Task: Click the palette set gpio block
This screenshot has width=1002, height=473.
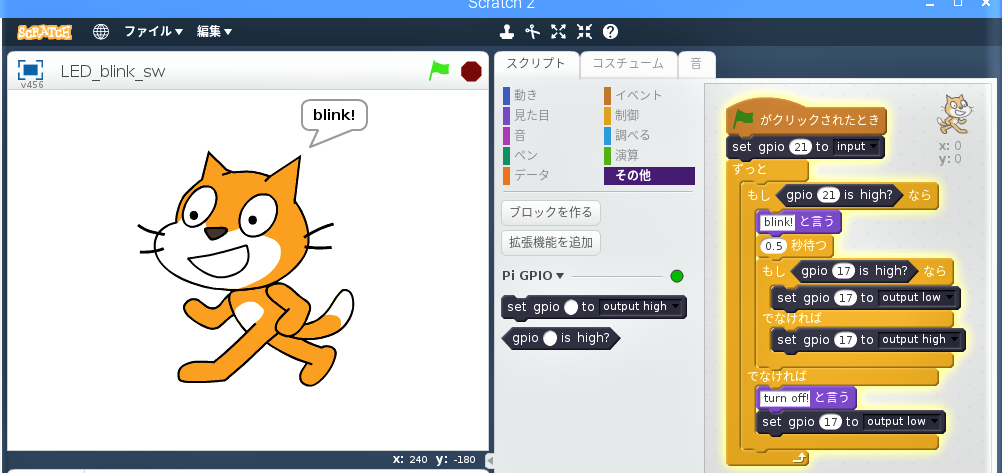Action: point(534,307)
